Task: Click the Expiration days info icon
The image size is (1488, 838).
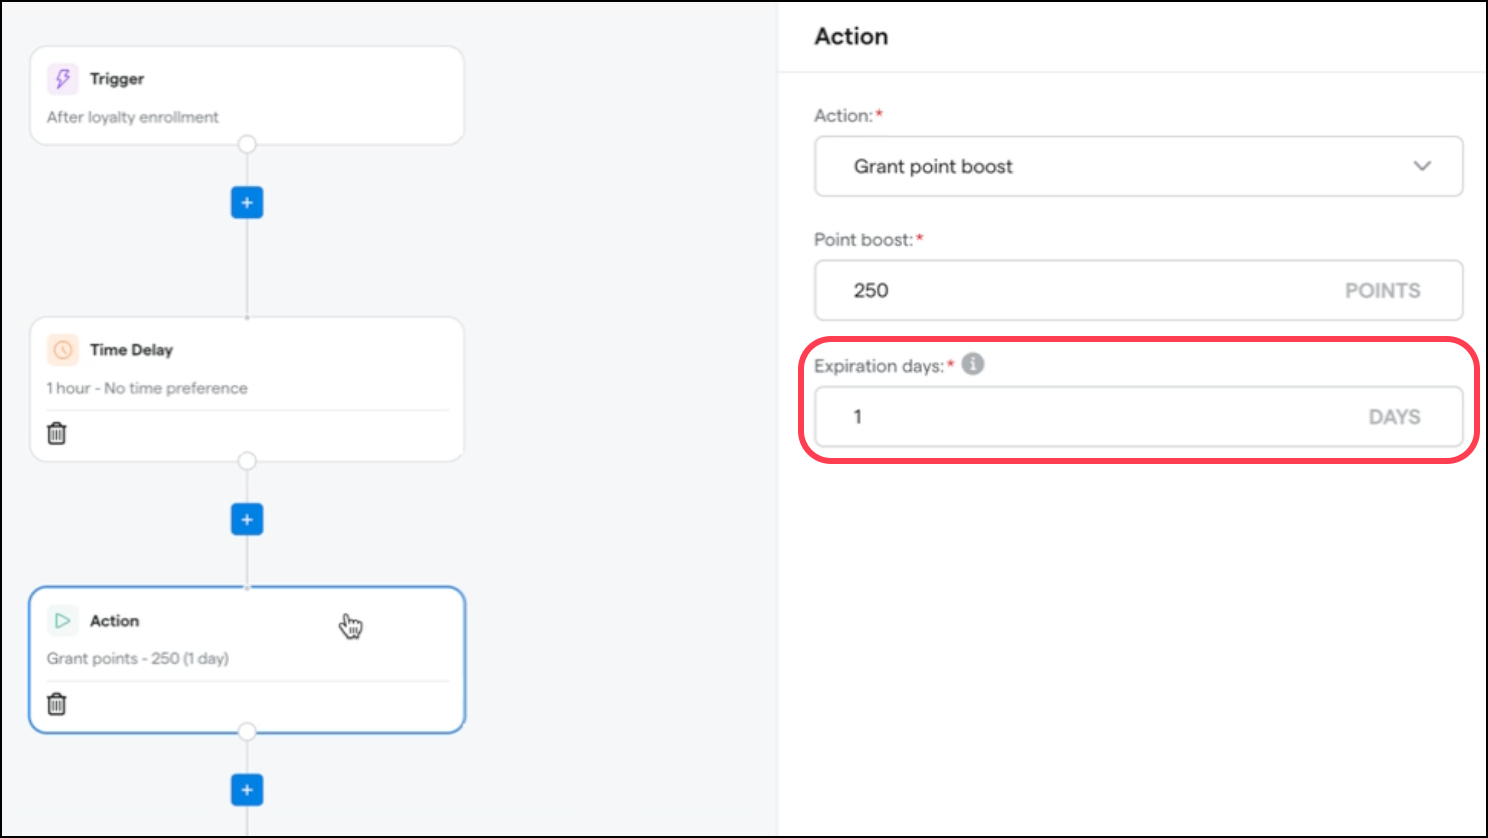Action: (x=973, y=364)
